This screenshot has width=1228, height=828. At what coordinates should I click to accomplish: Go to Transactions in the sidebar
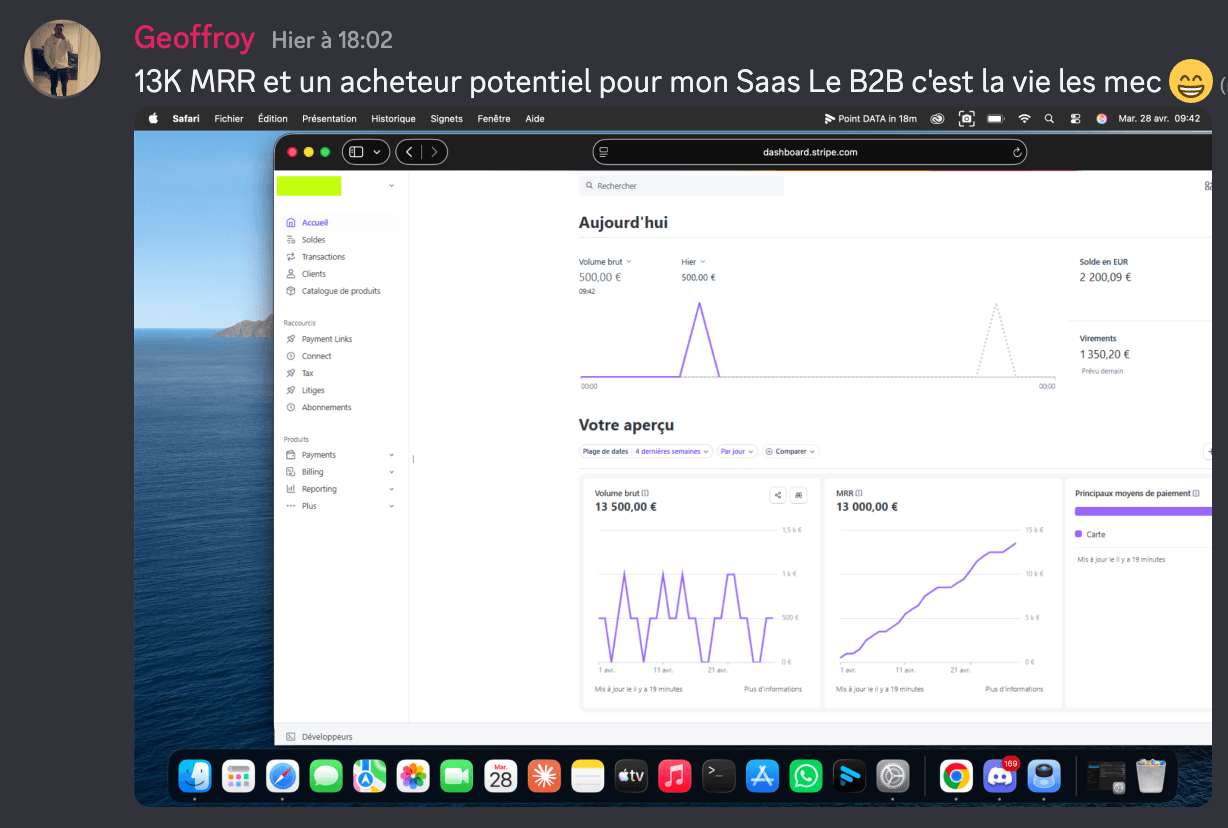[323, 257]
